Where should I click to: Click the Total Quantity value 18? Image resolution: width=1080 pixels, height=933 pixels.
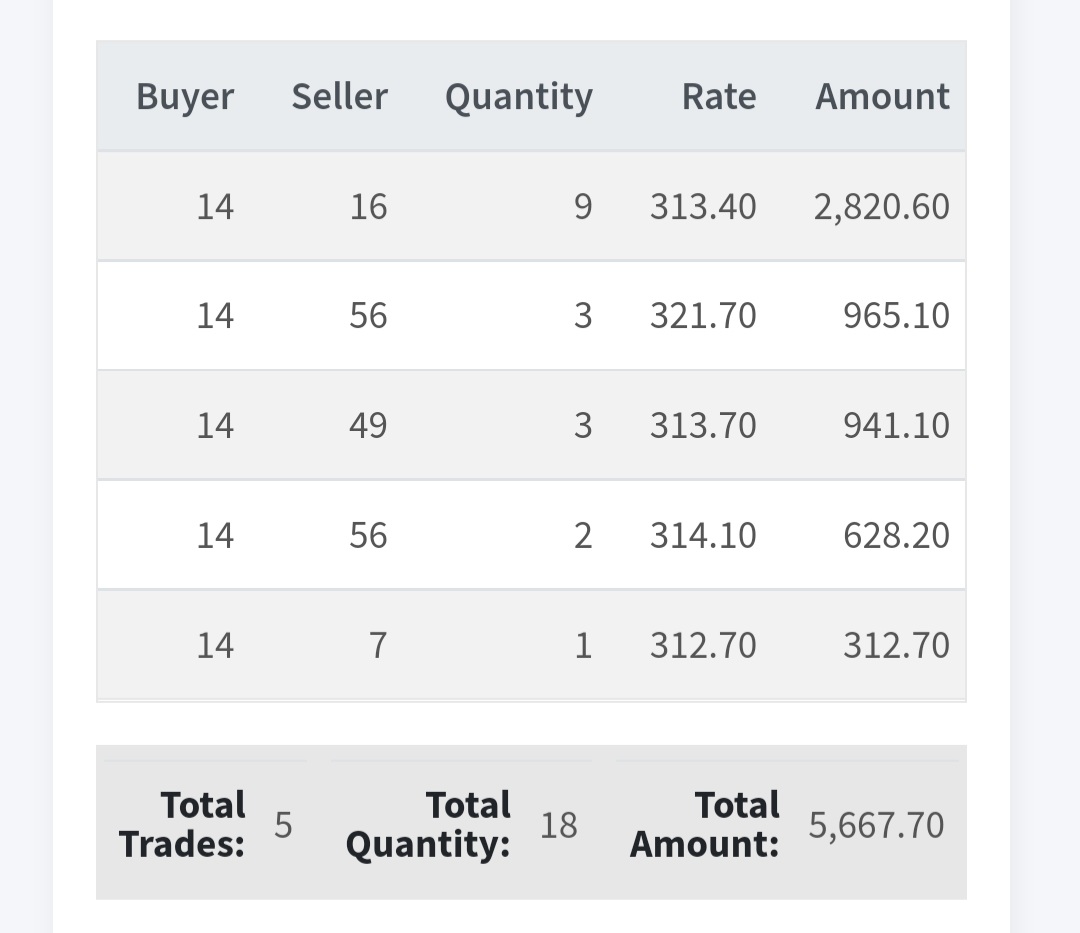[x=559, y=825]
